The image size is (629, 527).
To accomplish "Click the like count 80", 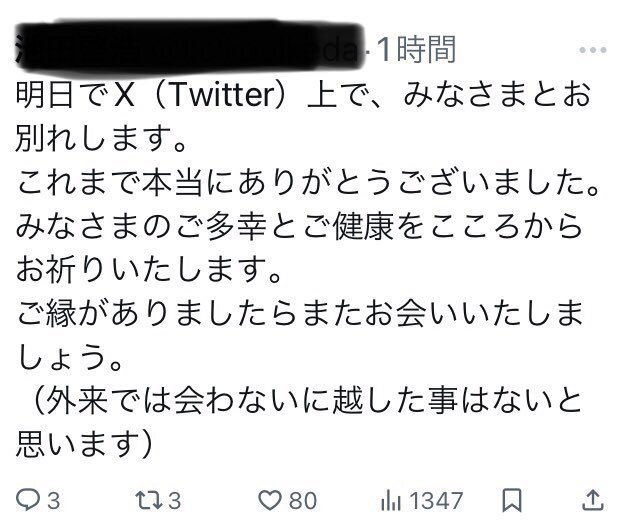I will point(303,501).
